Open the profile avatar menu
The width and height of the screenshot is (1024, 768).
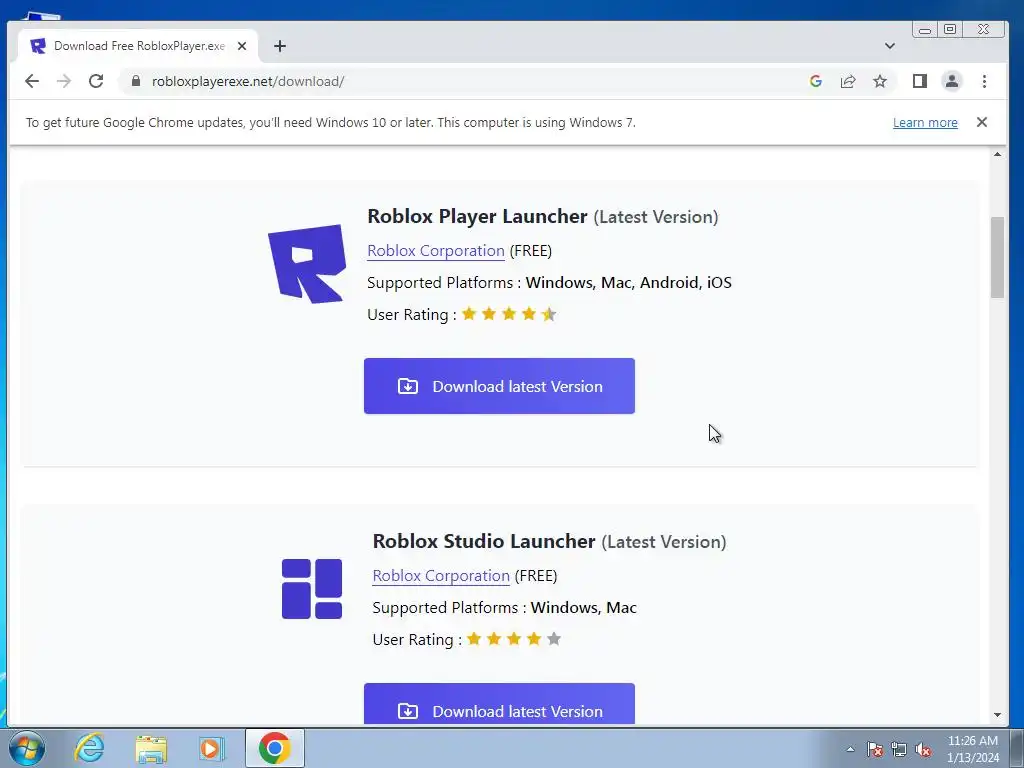tap(952, 81)
